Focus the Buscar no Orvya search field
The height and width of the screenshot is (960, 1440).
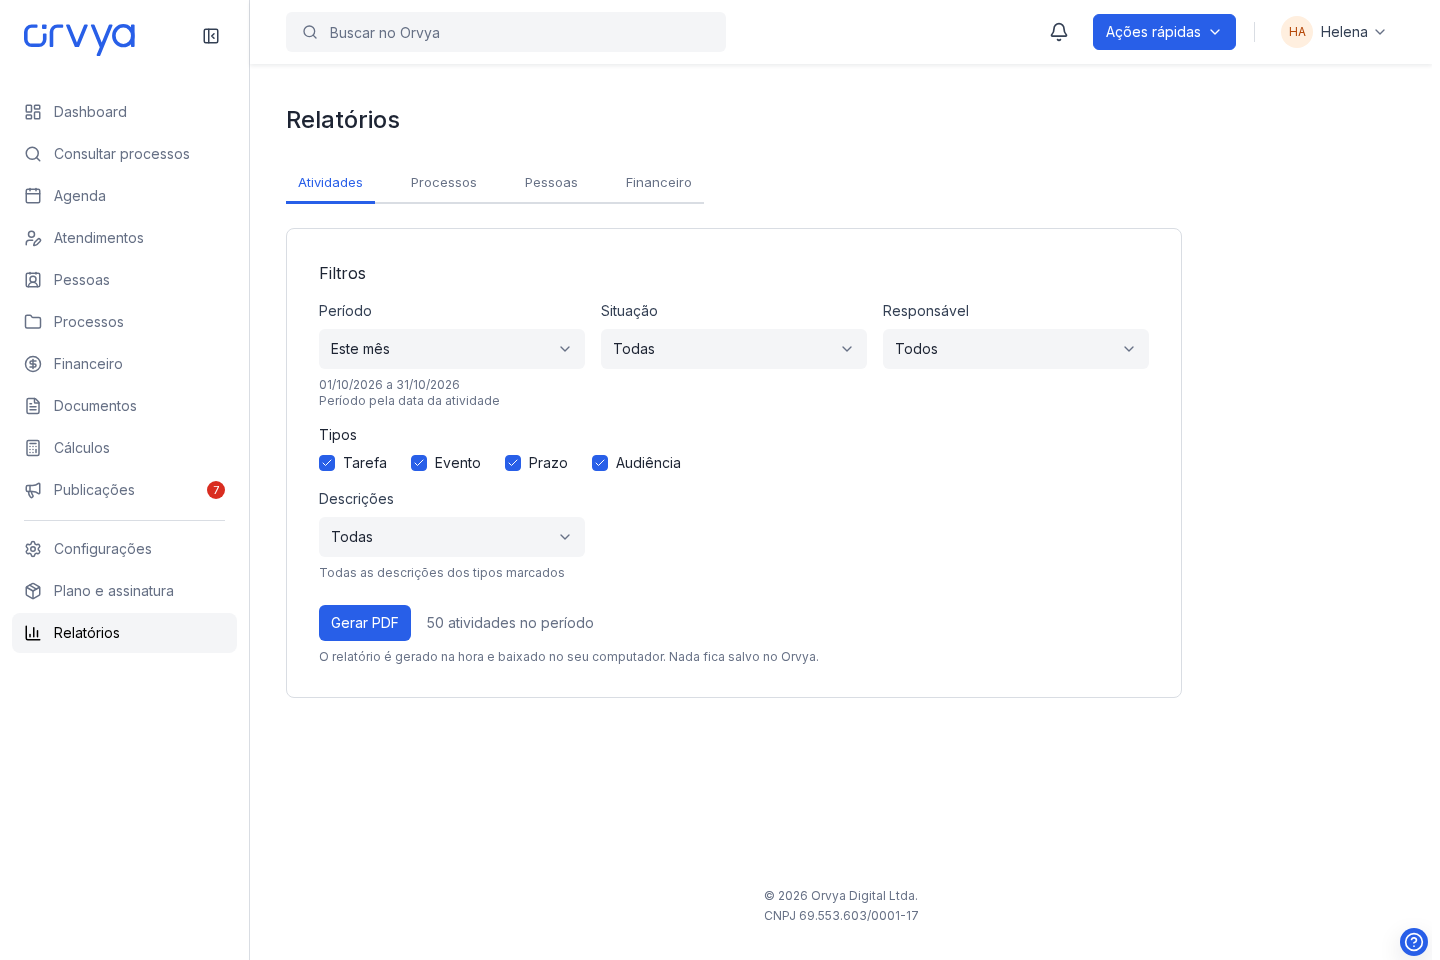506,32
